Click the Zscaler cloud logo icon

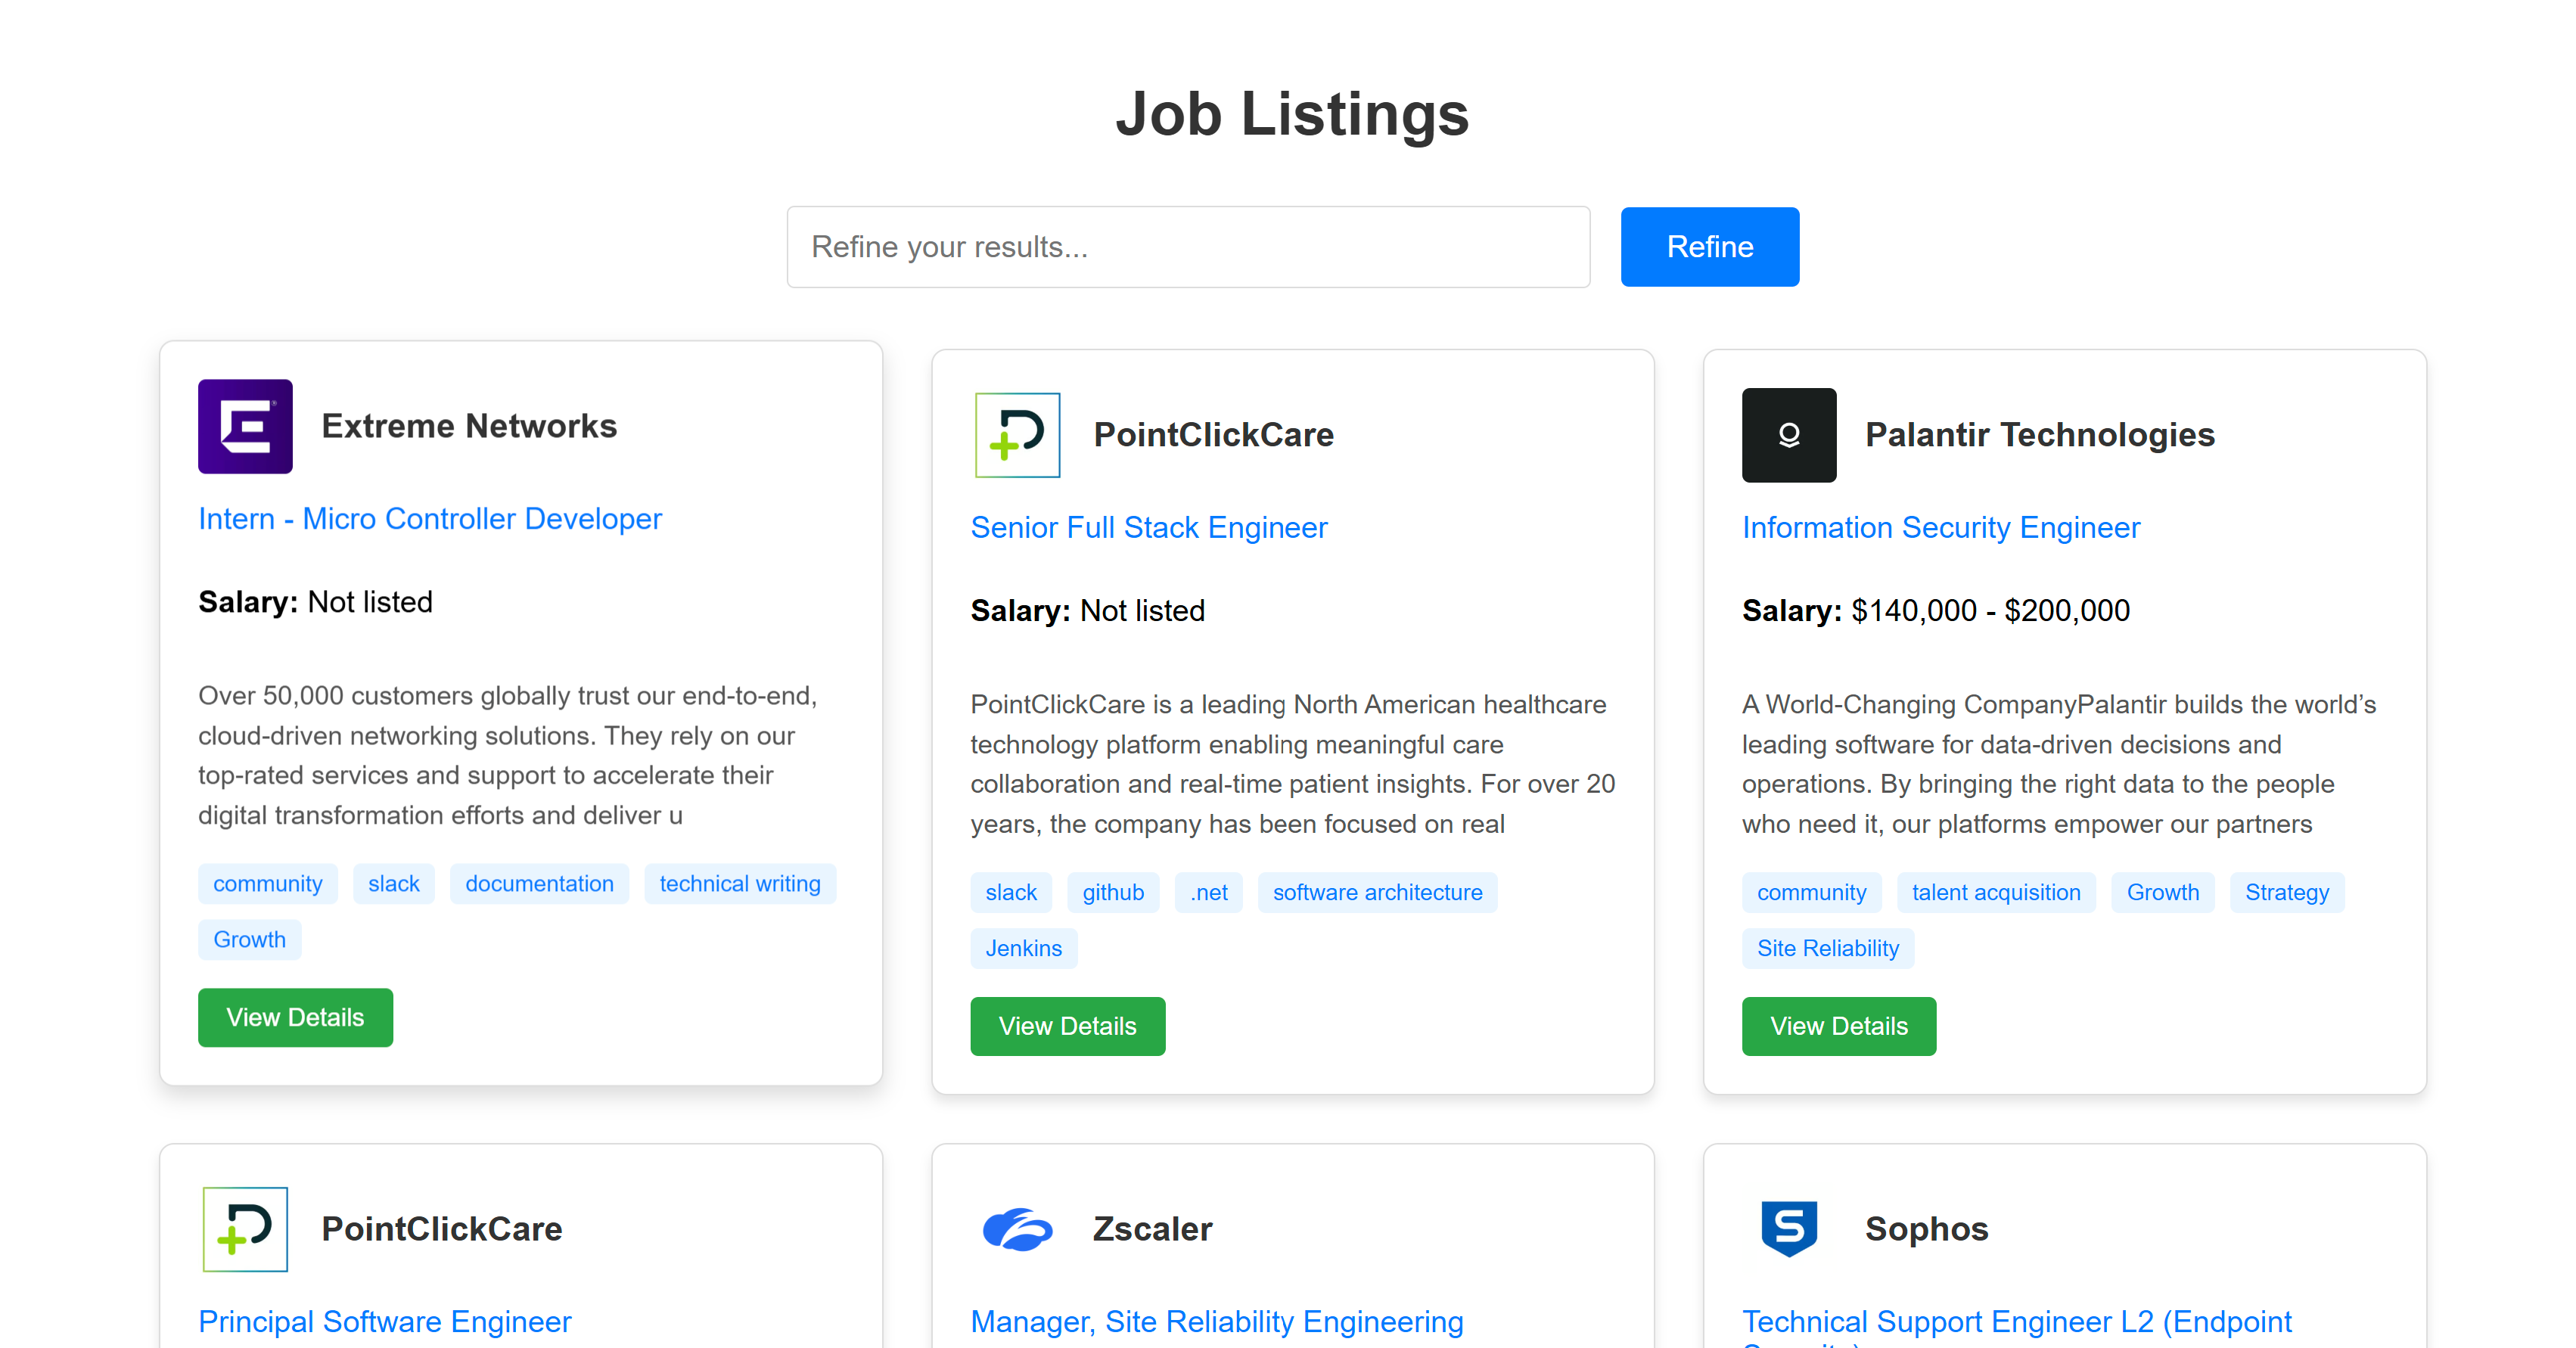click(1017, 1229)
